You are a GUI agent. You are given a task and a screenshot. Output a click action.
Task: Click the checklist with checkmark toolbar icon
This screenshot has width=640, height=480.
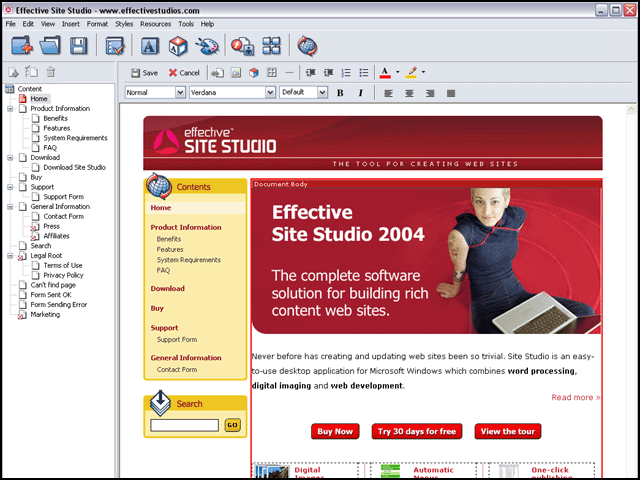click(x=115, y=46)
